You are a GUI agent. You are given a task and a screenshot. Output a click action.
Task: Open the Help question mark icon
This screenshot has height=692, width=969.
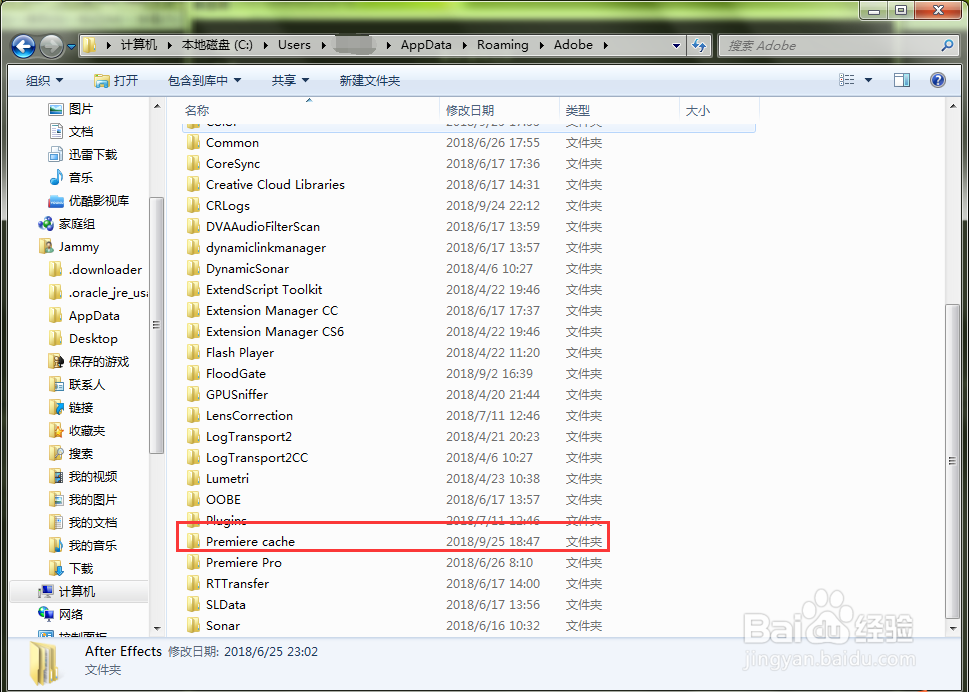[937, 80]
